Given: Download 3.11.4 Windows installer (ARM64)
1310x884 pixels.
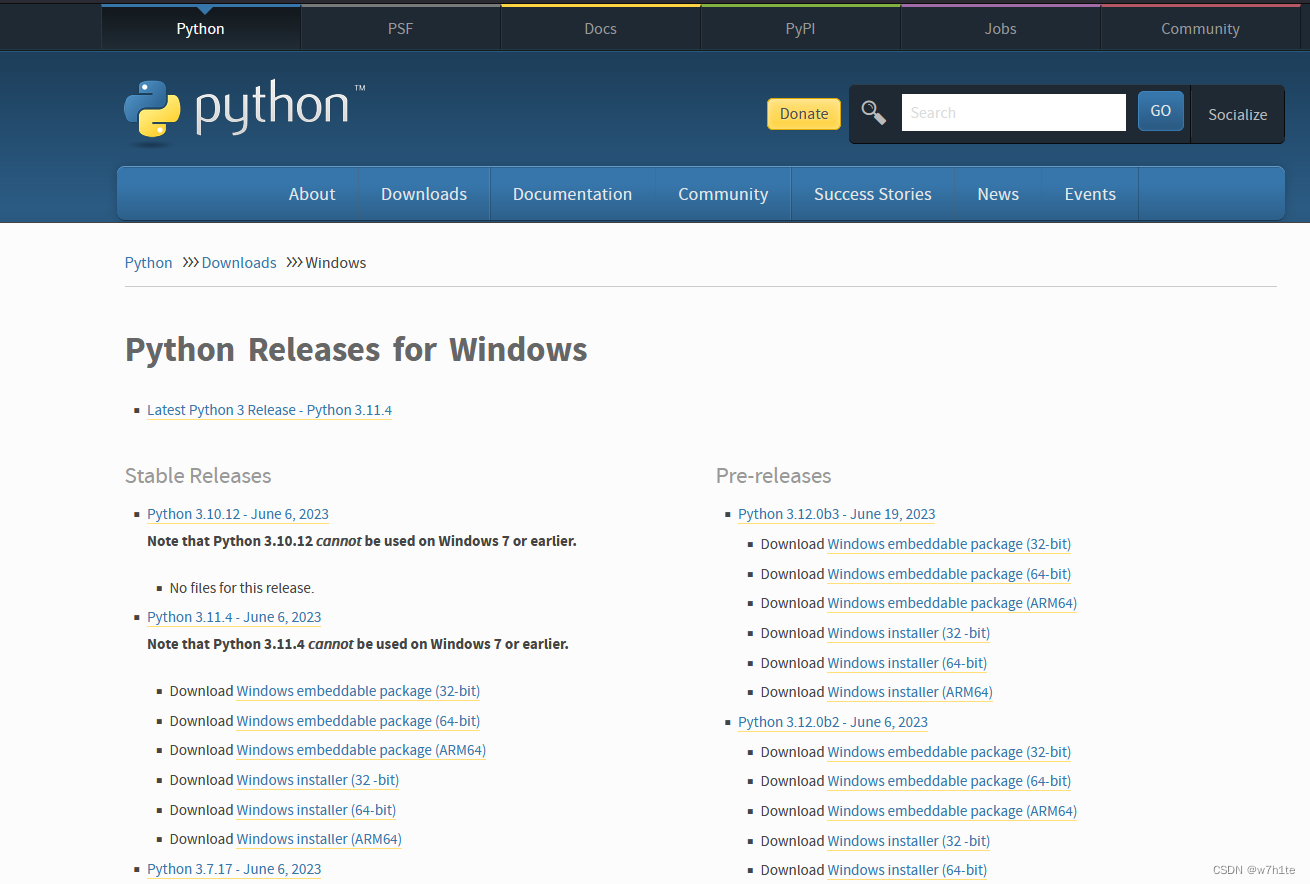Looking at the screenshot, I should coord(319,839).
